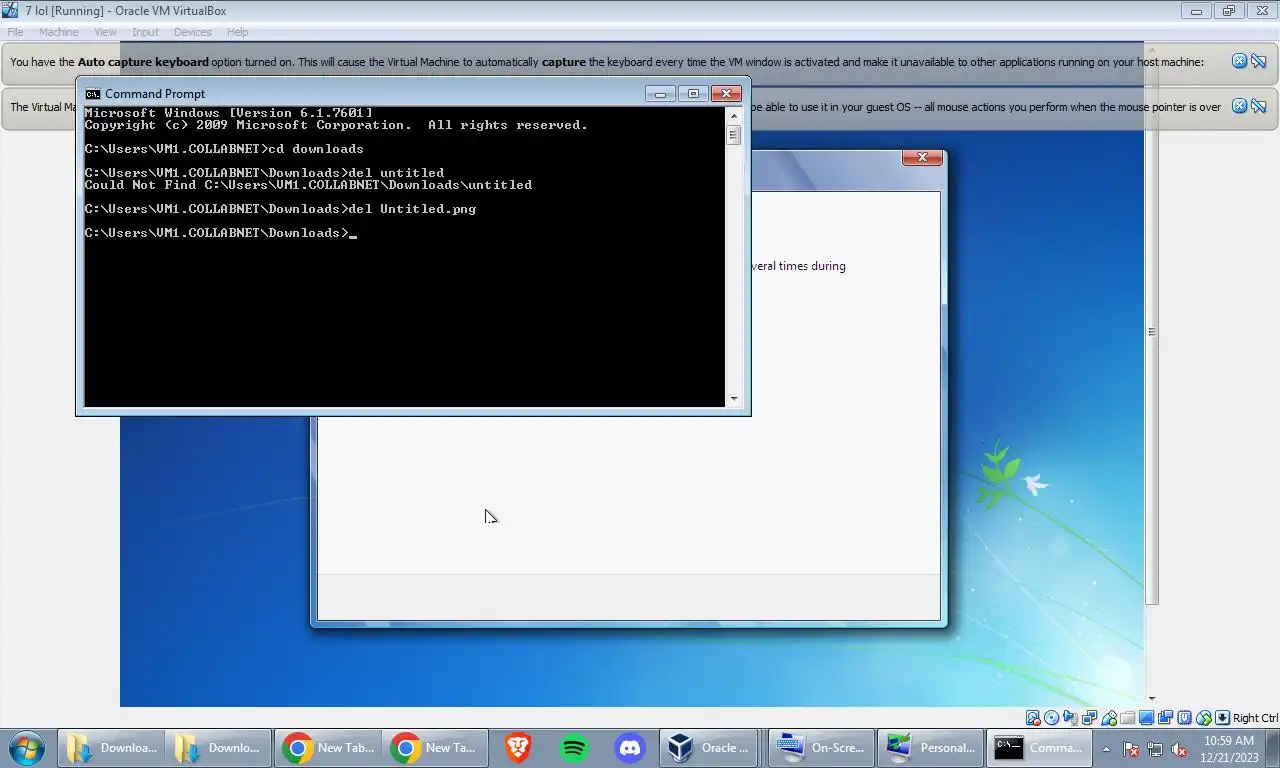1280x768 pixels.
Task: Click the Show desktop strip beside clock
Action: pos(1273,748)
